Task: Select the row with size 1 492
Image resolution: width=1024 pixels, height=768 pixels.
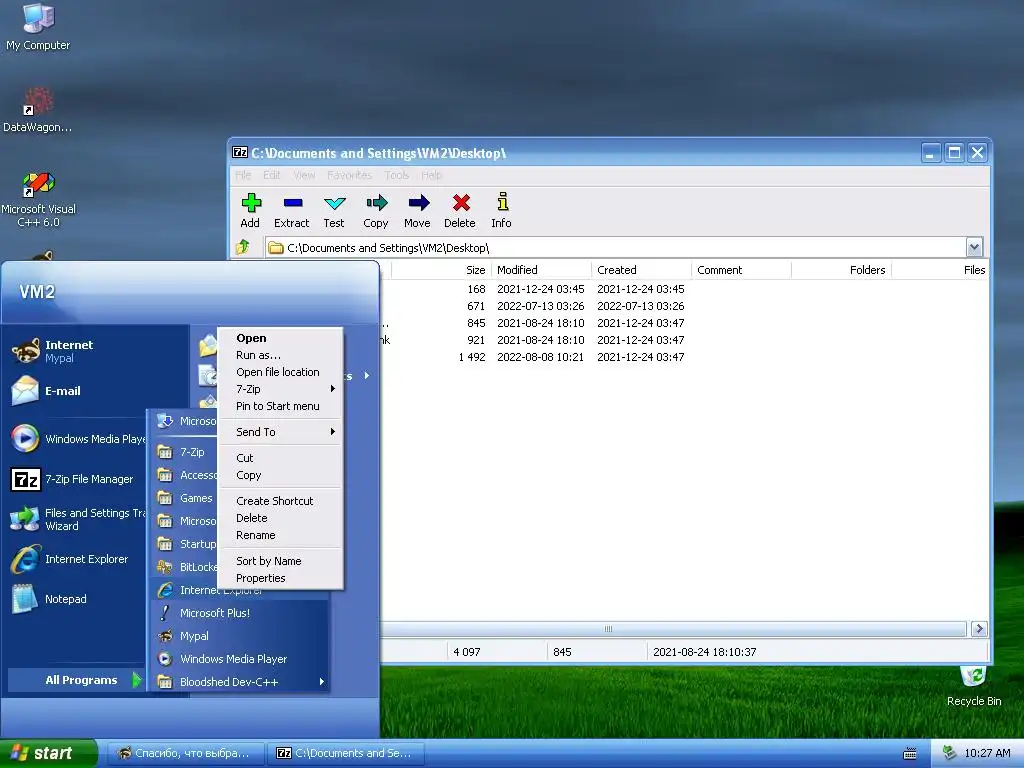Action: point(684,357)
